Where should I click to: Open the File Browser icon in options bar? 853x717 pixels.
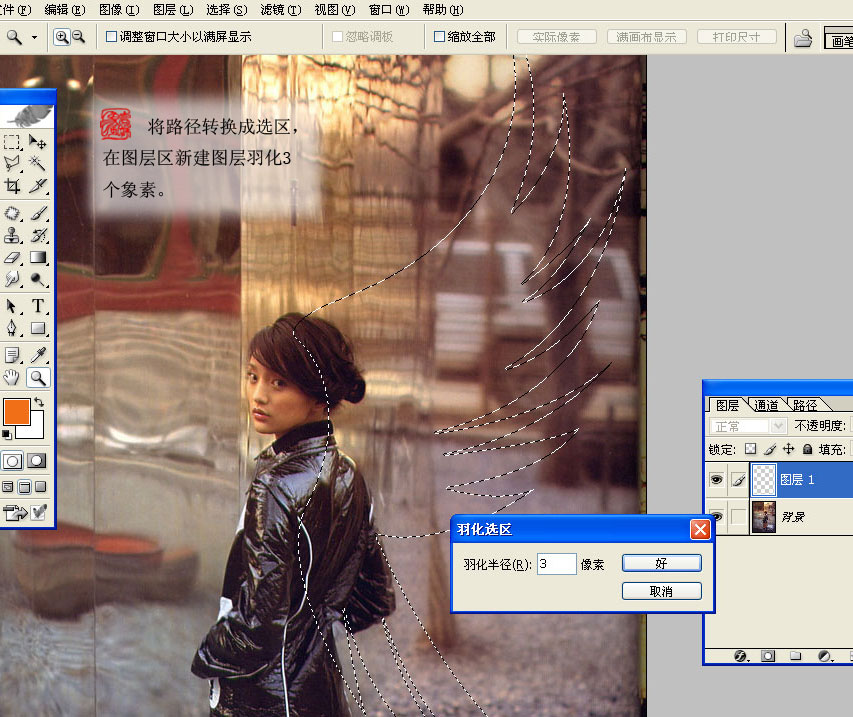(x=803, y=38)
